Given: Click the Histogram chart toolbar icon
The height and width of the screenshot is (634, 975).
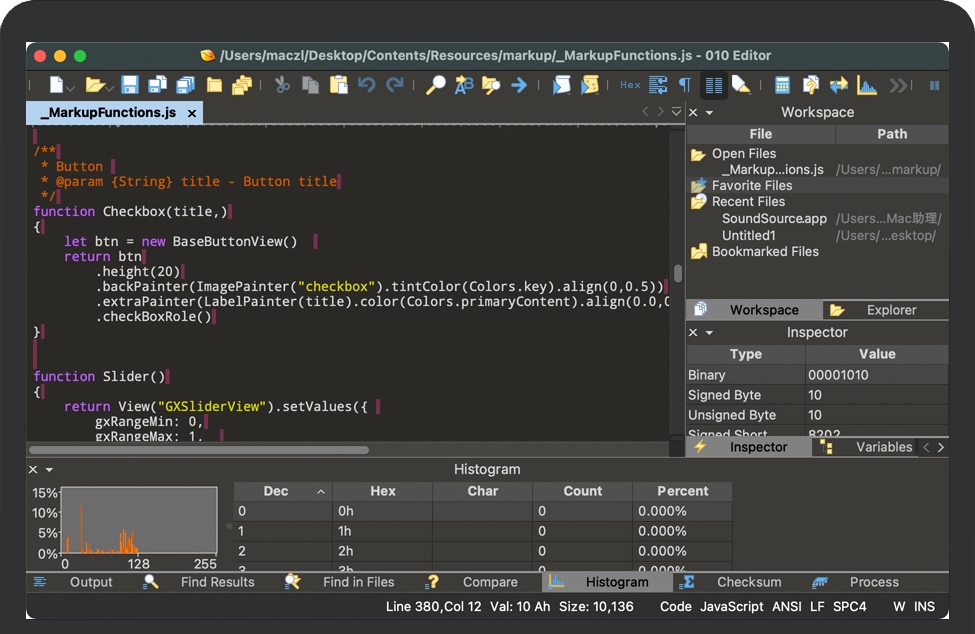Looking at the screenshot, I should [x=867, y=85].
